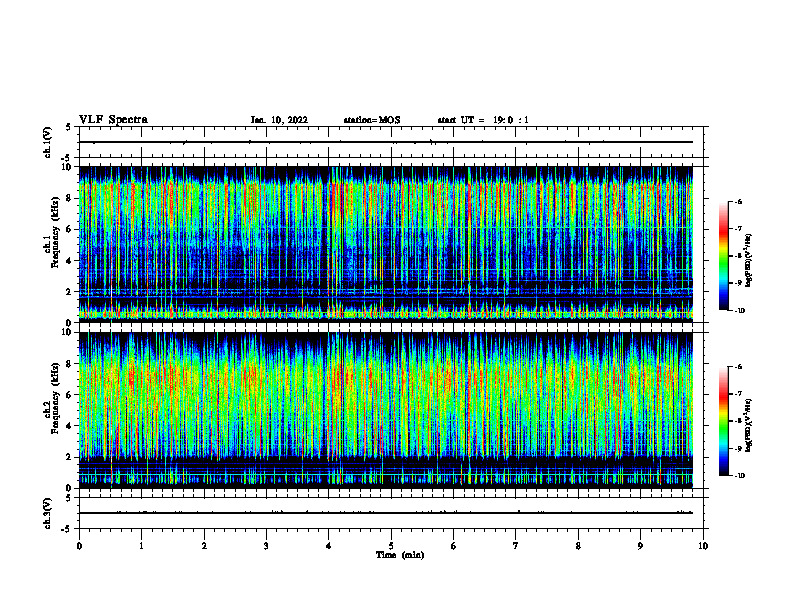Click the ch.1(V) axis label

tap(48, 142)
